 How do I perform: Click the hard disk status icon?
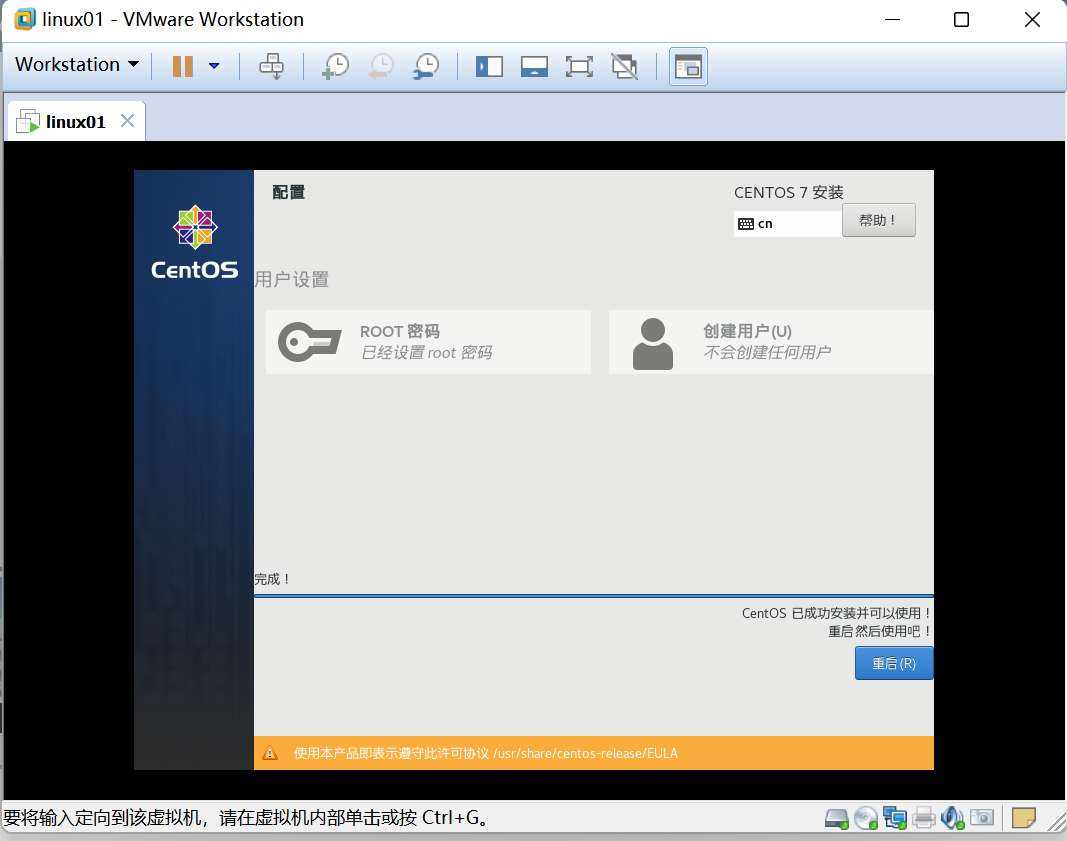click(836, 818)
